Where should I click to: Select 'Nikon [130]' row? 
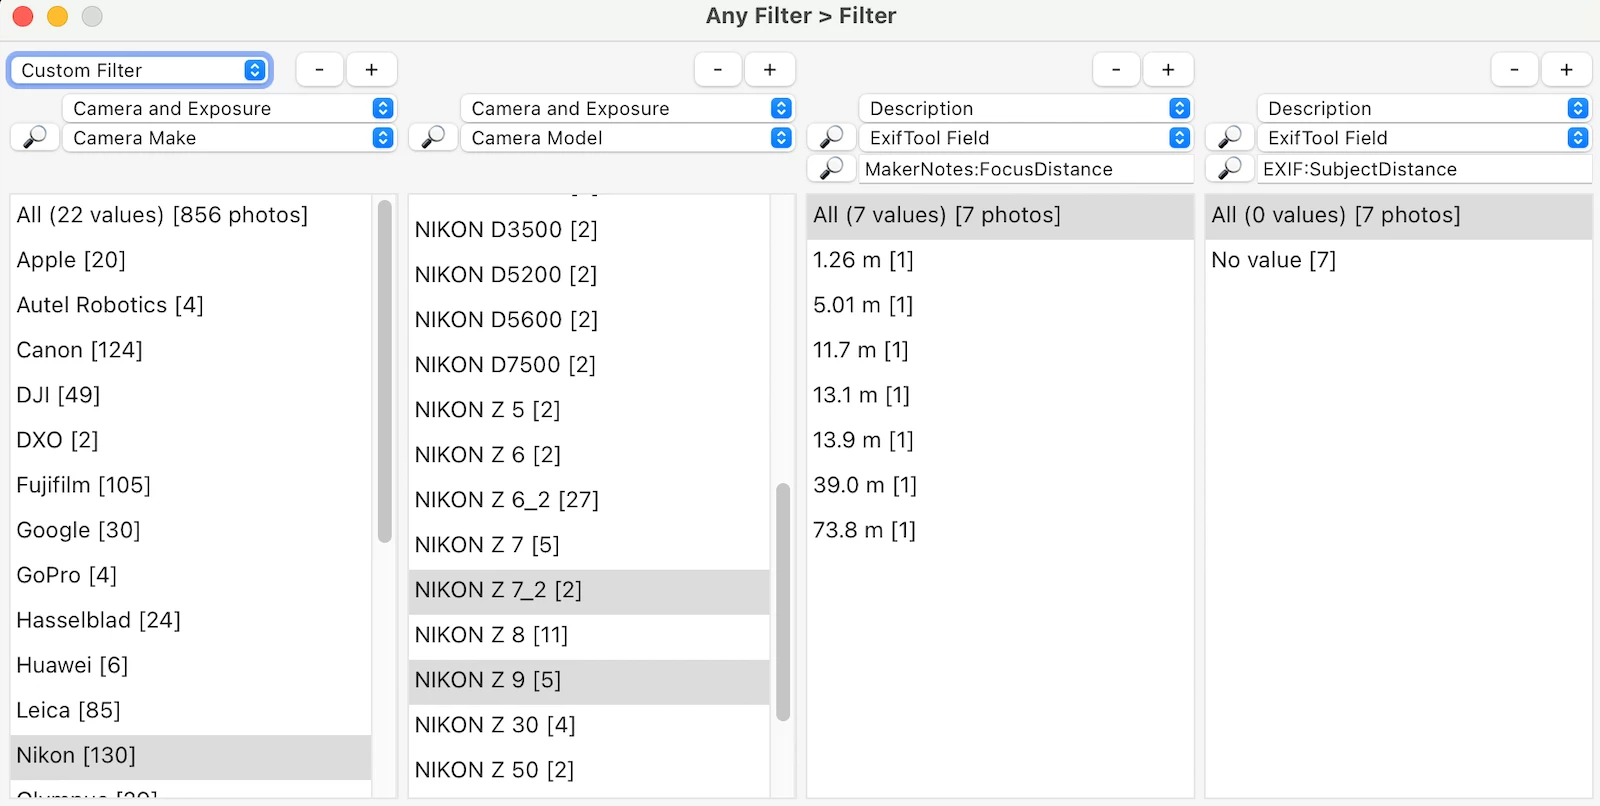191,756
